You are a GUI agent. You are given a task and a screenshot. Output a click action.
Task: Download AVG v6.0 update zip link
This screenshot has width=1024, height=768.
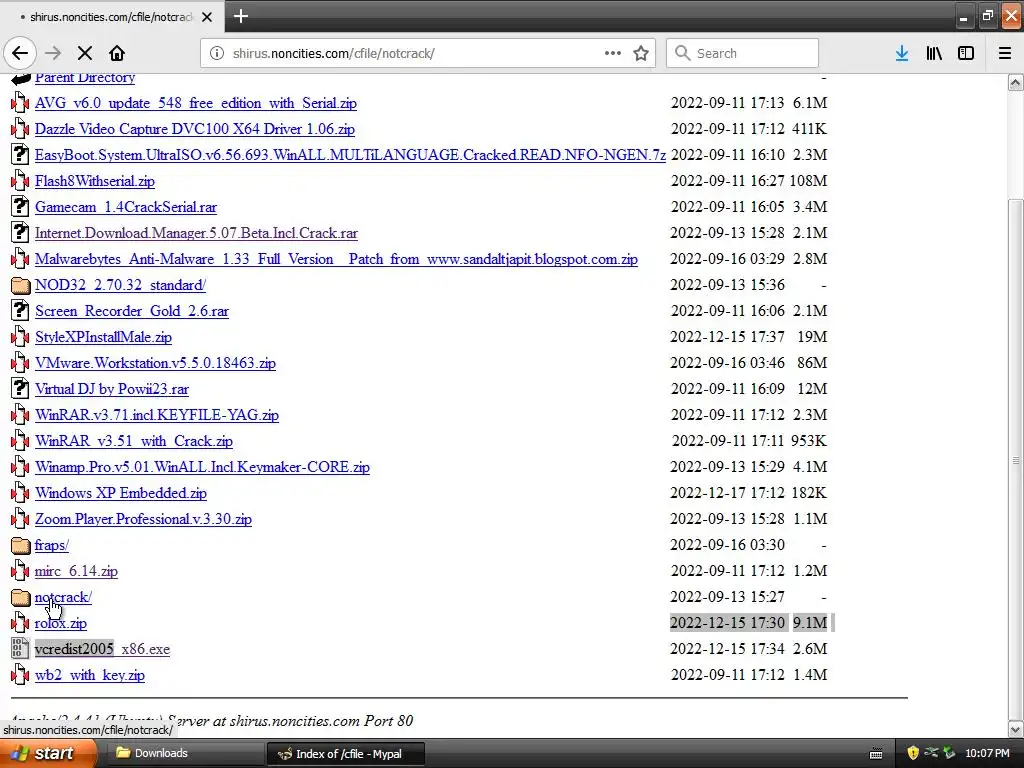[196, 103]
